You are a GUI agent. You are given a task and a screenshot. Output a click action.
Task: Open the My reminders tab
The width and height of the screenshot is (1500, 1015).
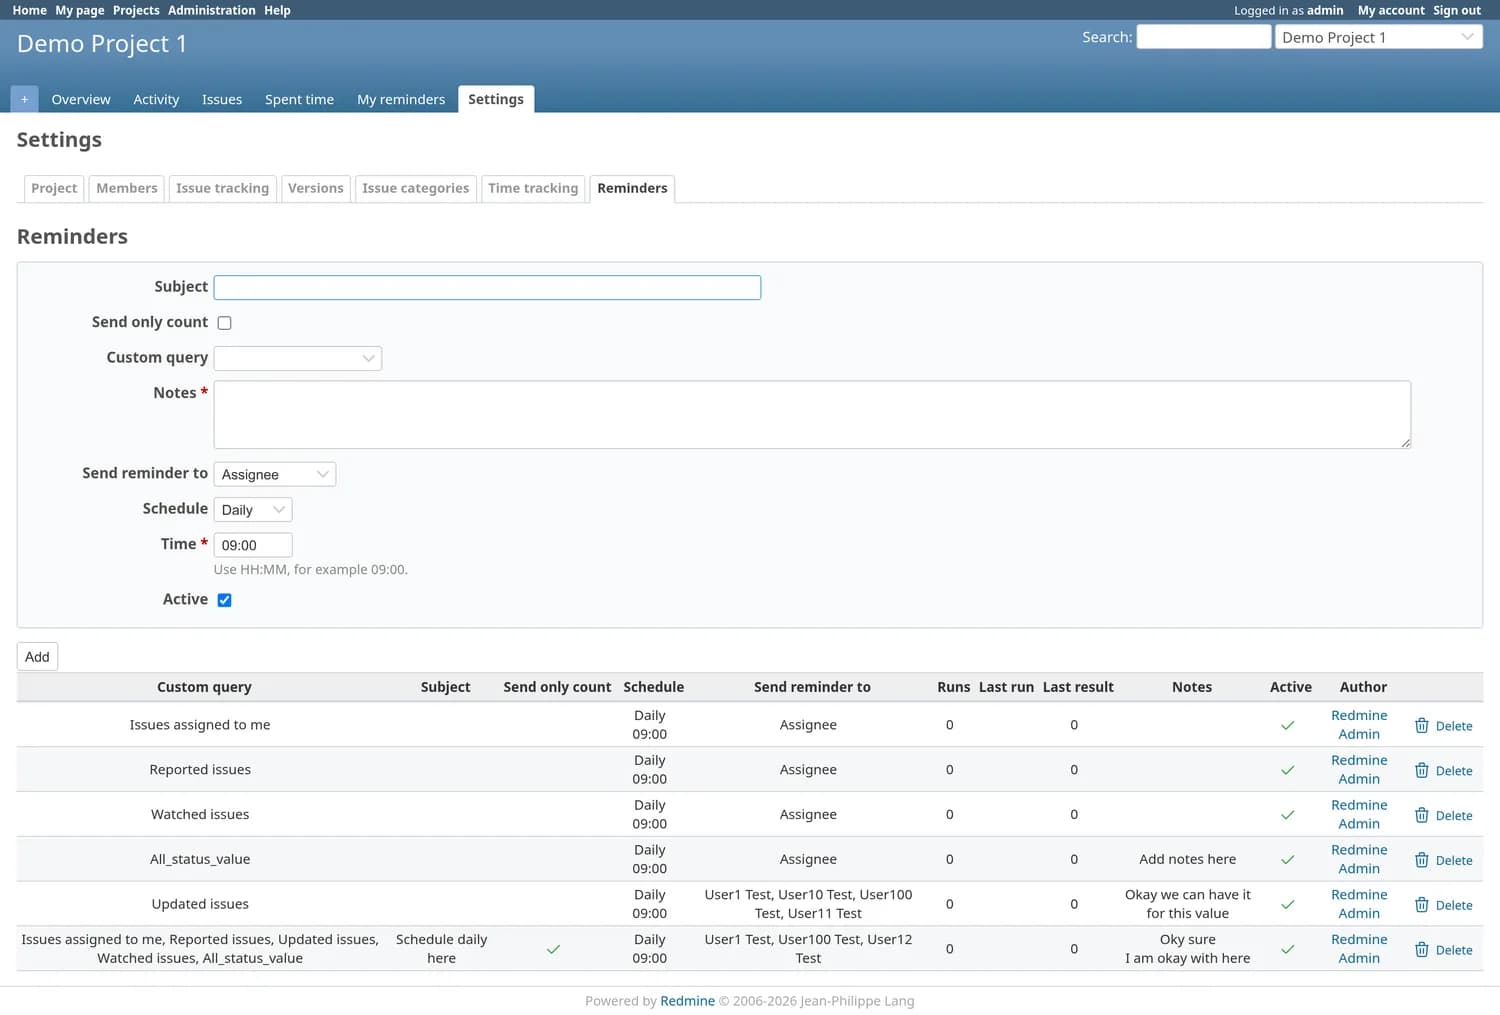pyautogui.click(x=401, y=99)
